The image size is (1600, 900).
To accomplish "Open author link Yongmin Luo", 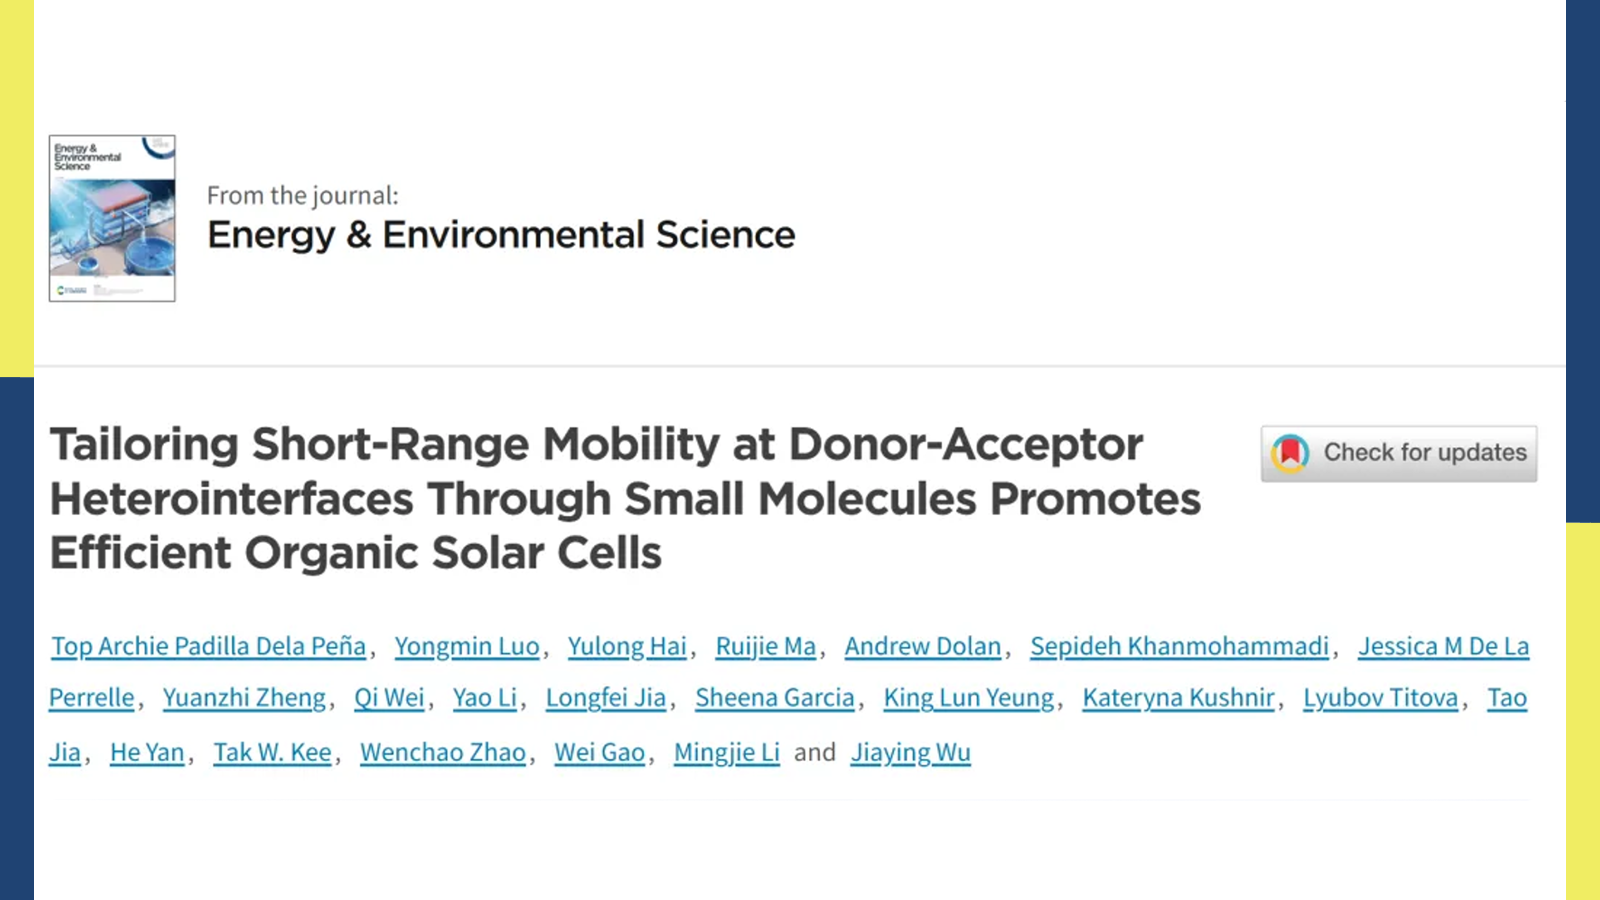I will pos(467,647).
